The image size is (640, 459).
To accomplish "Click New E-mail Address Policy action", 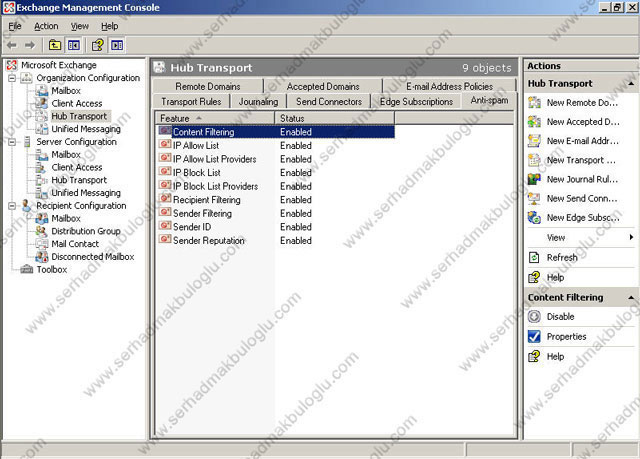I will coord(573,141).
